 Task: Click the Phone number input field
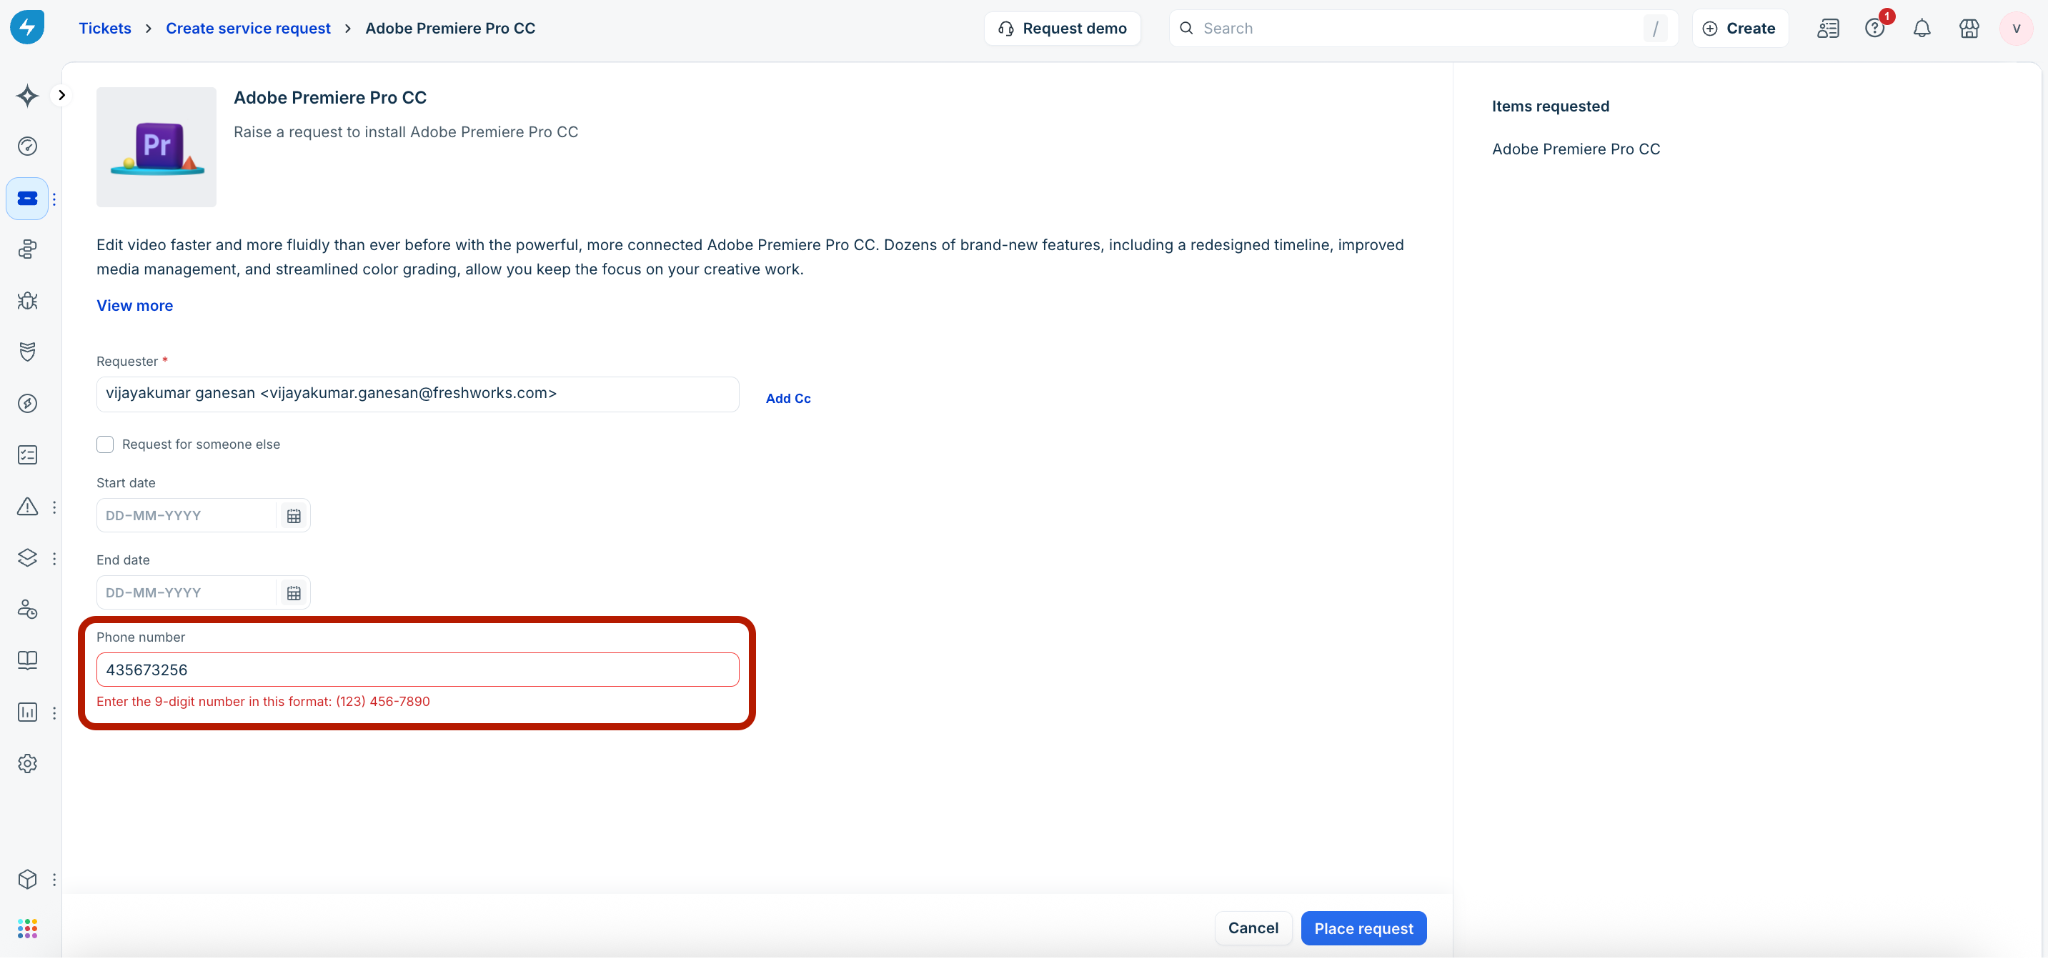(418, 670)
